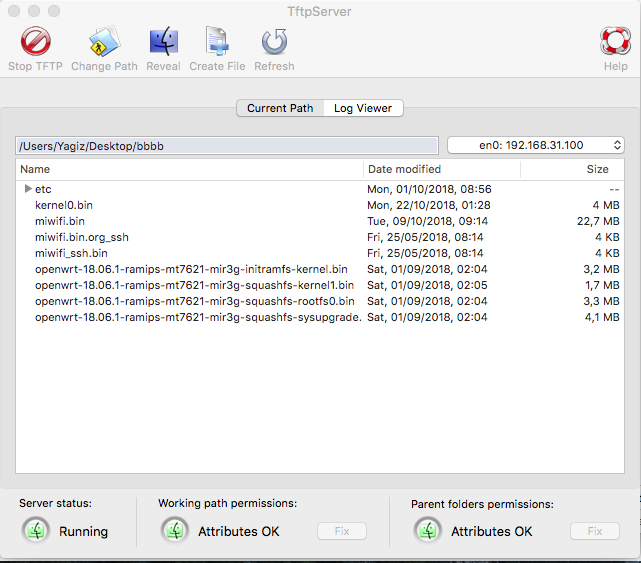Select the openwrt squashfs-rootfs0.bin file
641x563 pixels.
320,301
